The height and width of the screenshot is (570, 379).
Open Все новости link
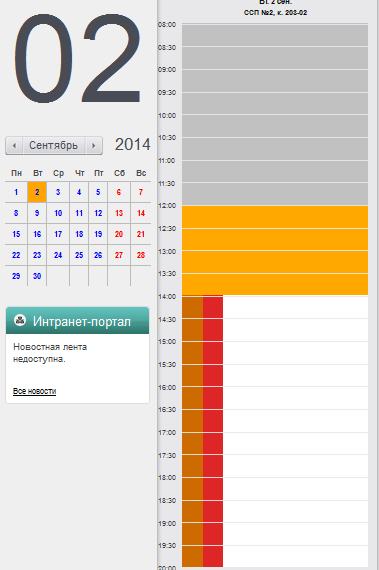(35, 391)
